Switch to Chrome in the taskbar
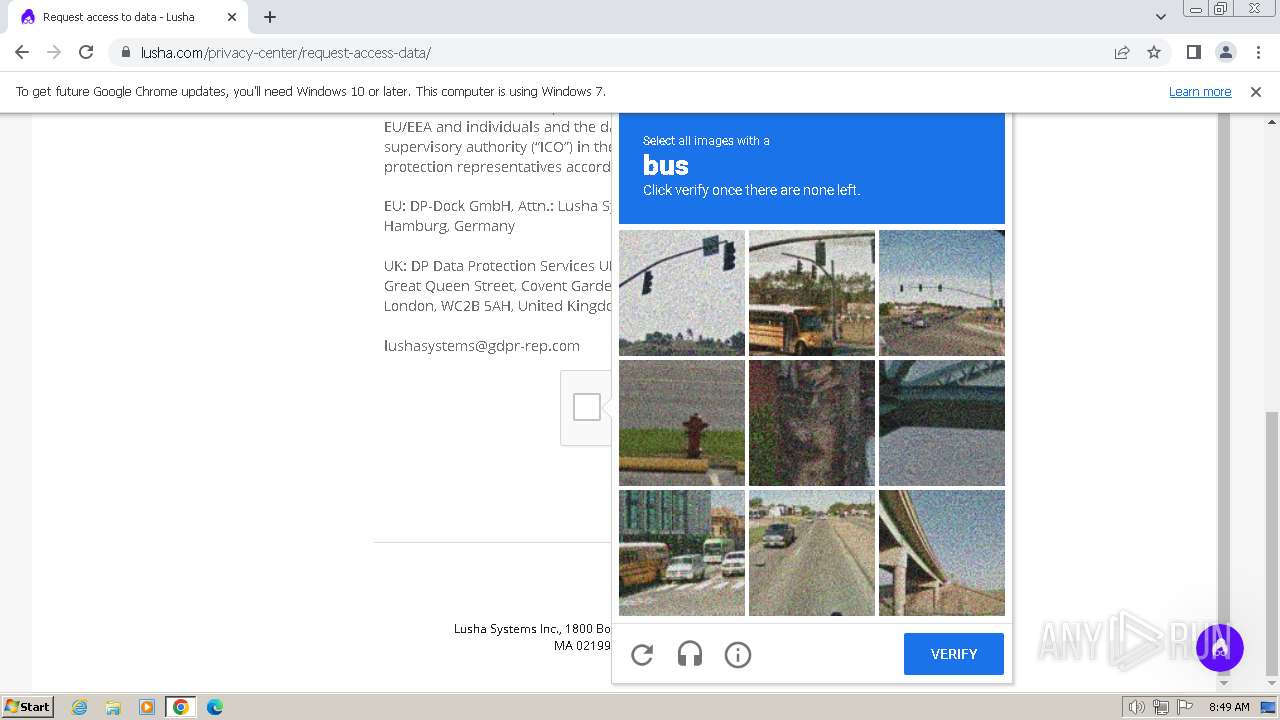 click(181, 707)
